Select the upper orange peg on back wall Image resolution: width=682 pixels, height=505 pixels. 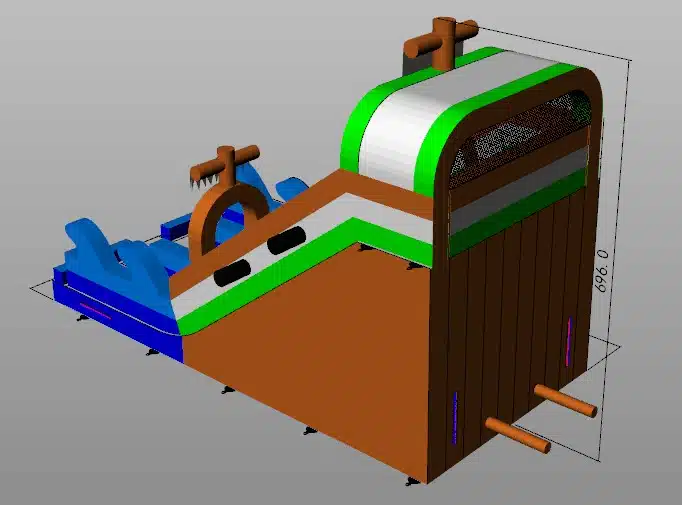click(566, 400)
